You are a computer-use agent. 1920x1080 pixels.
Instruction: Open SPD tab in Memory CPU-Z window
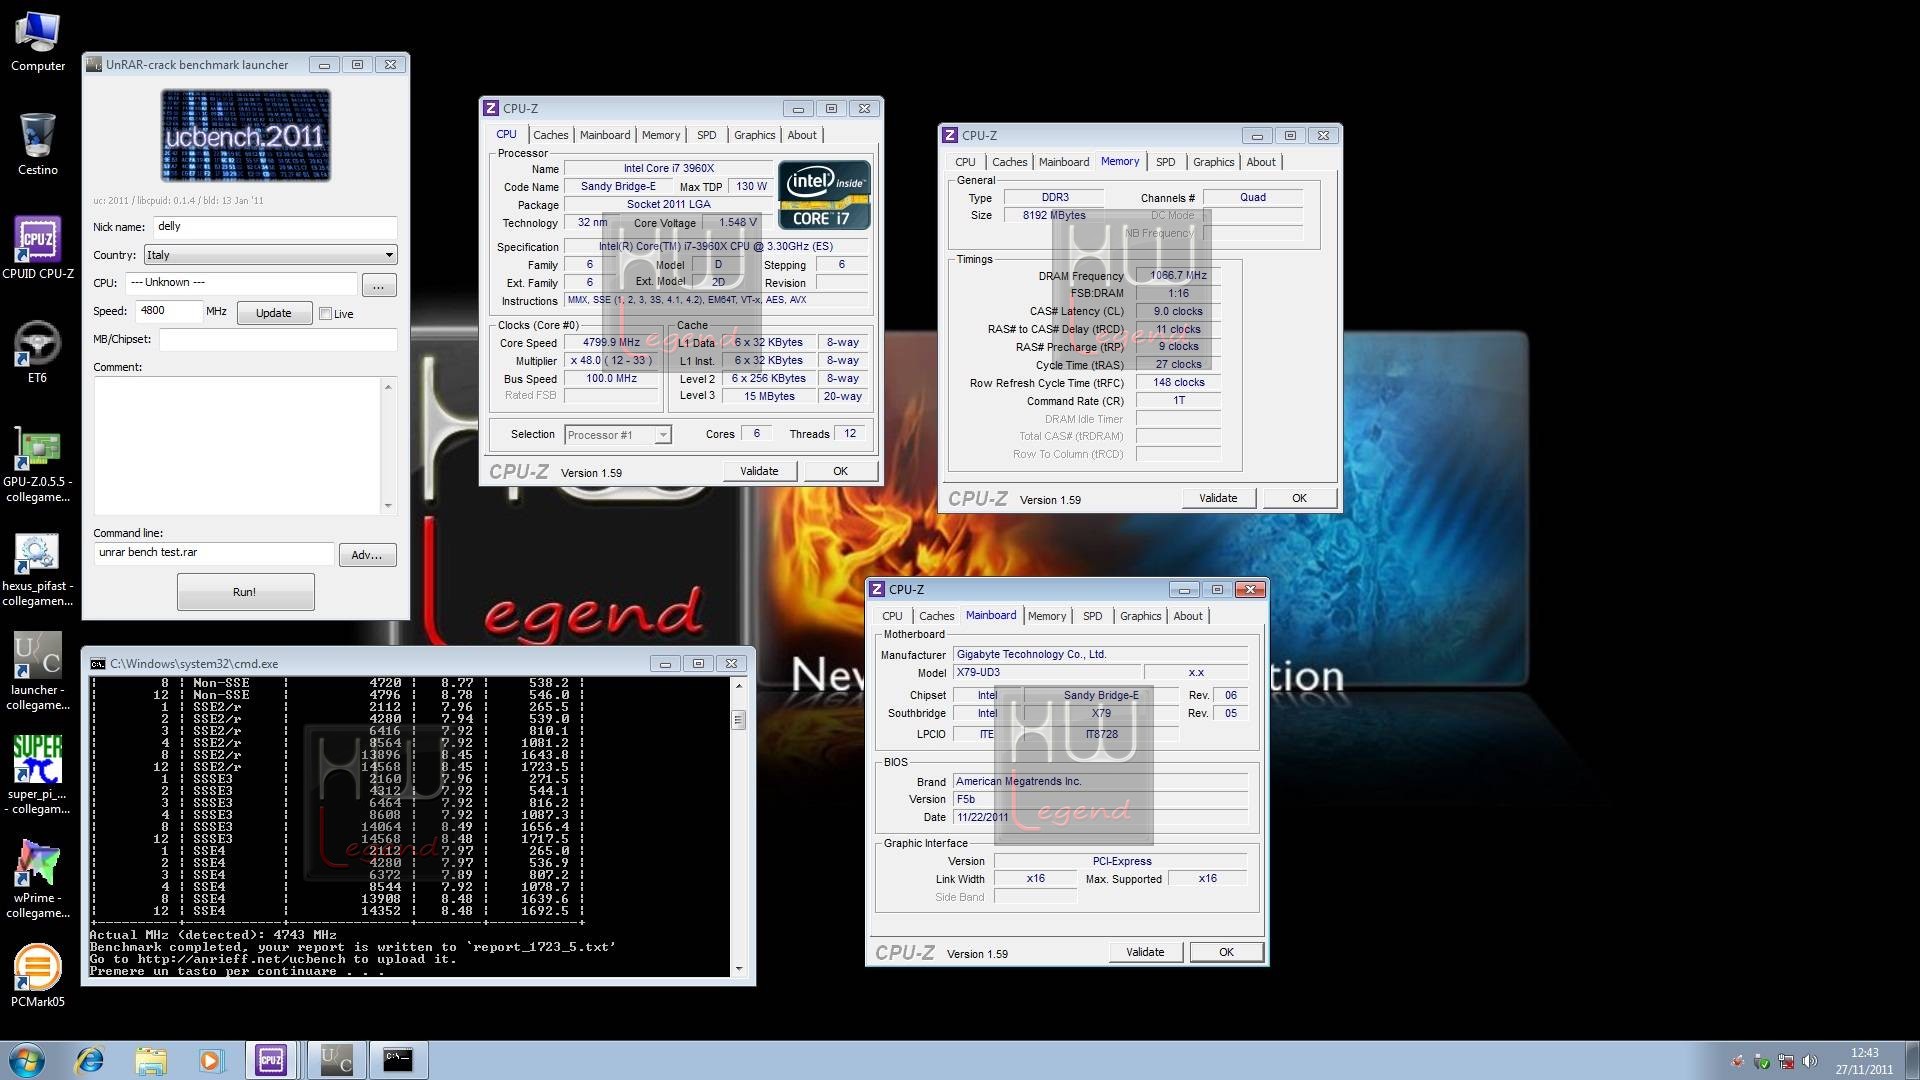click(x=1166, y=162)
